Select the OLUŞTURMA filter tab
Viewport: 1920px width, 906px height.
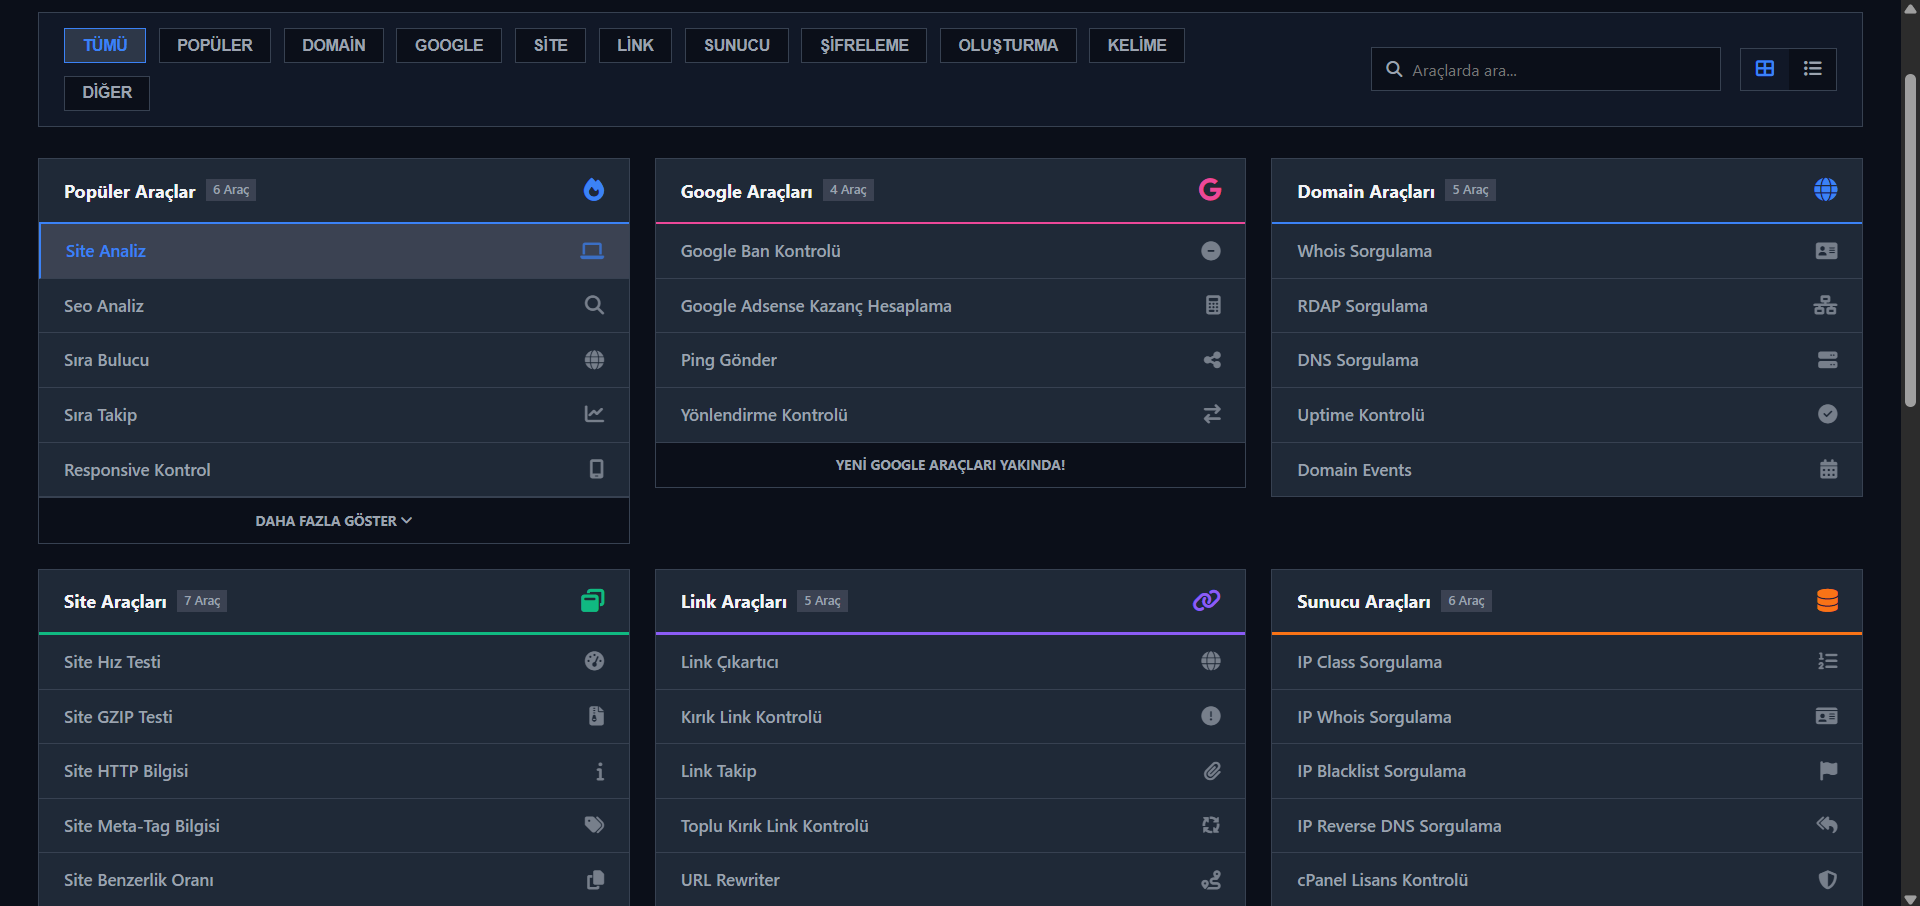(x=1008, y=45)
